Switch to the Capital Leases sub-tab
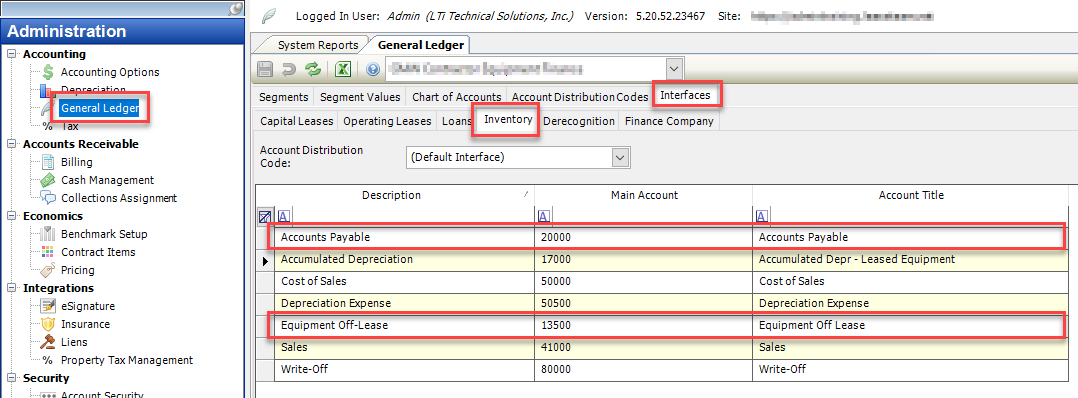1078x398 pixels. tap(296, 121)
